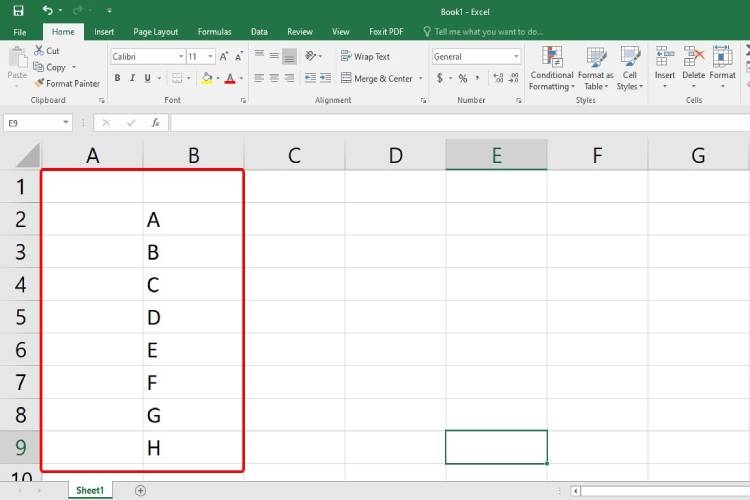Toggle italic formatting
The height and width of the screenshot is (500, 750).
(x=132, y=78)
